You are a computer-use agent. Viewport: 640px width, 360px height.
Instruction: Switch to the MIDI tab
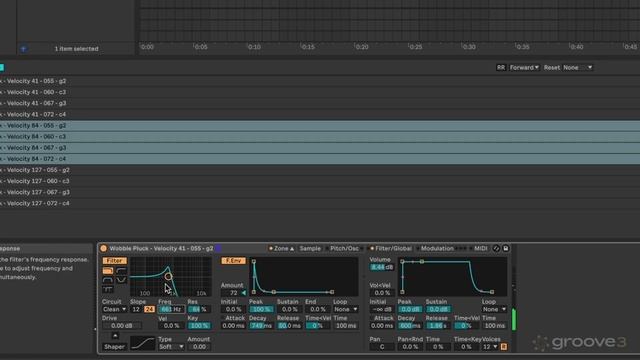coord(480,248)
